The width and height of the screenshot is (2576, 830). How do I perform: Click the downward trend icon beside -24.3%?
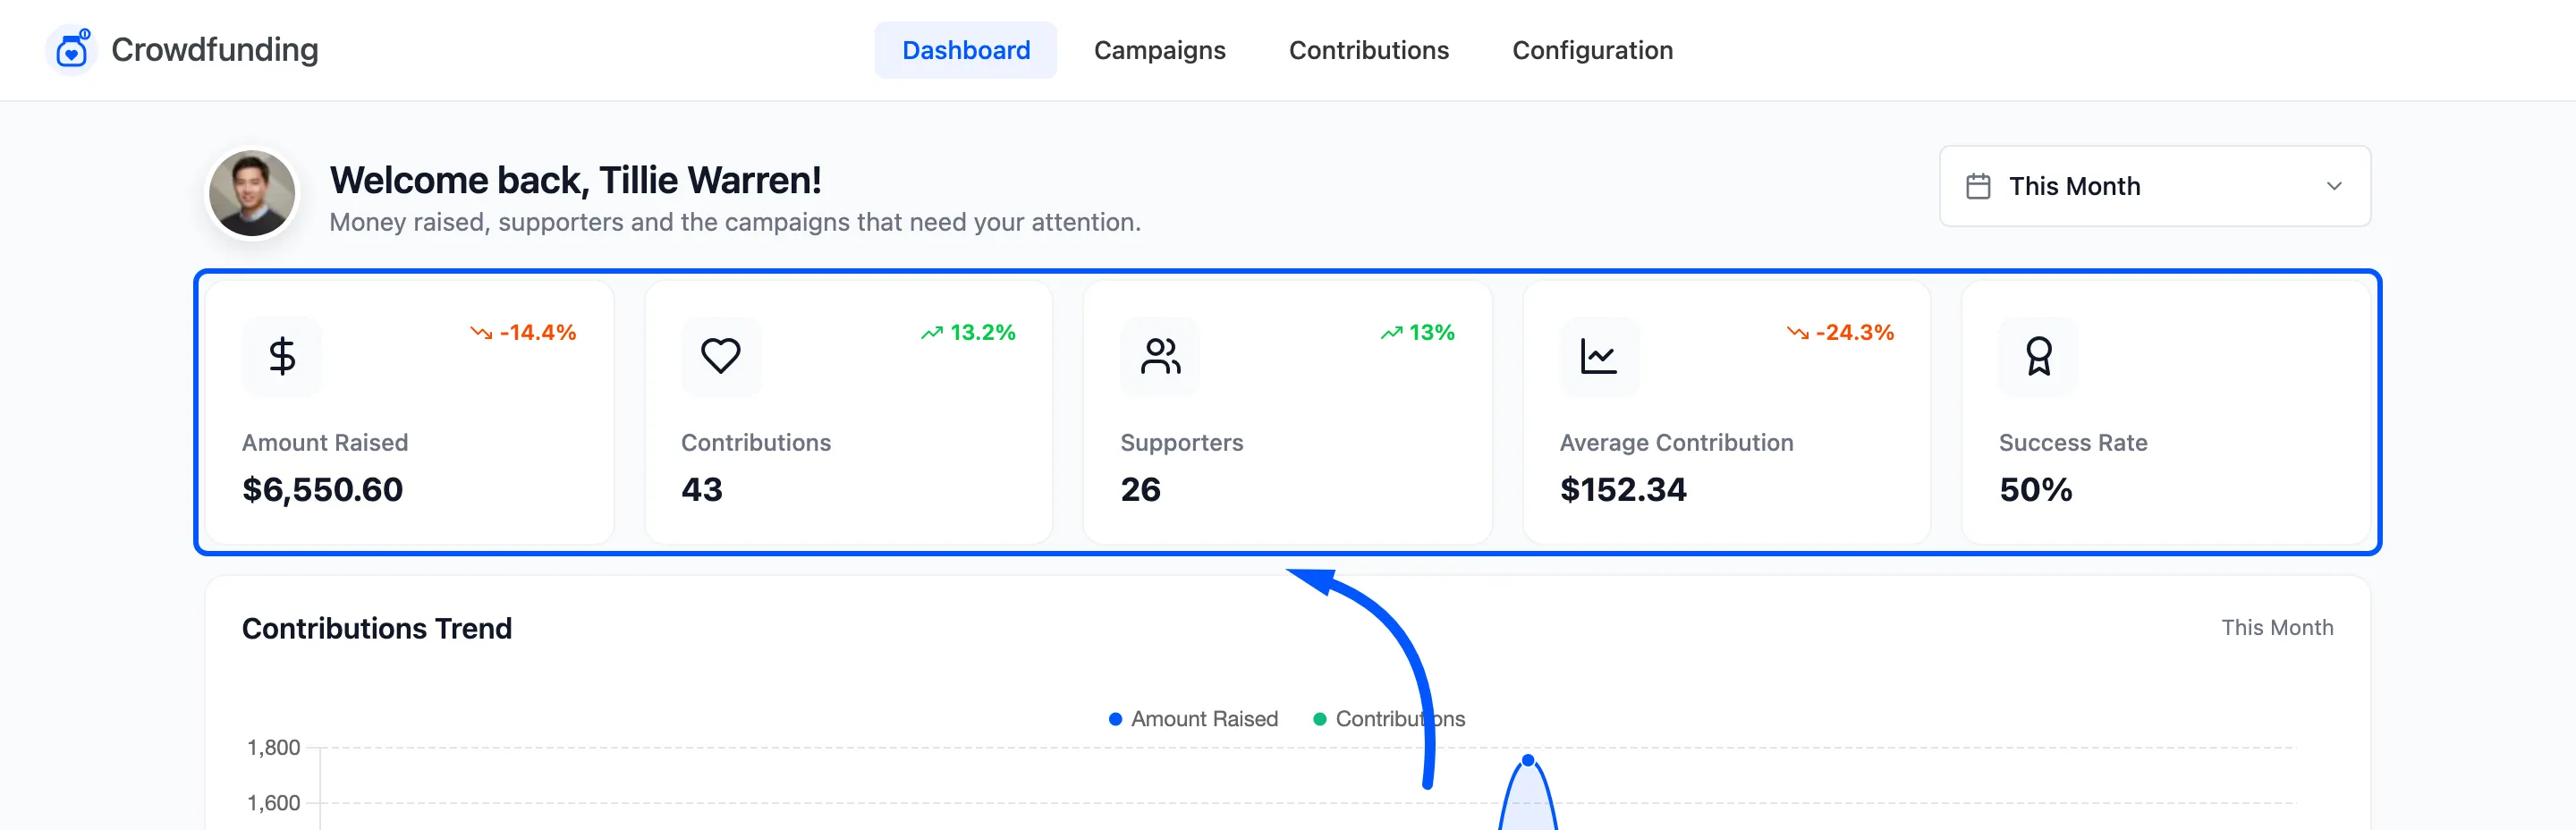pyautogui.click(x=1798, y=332)
